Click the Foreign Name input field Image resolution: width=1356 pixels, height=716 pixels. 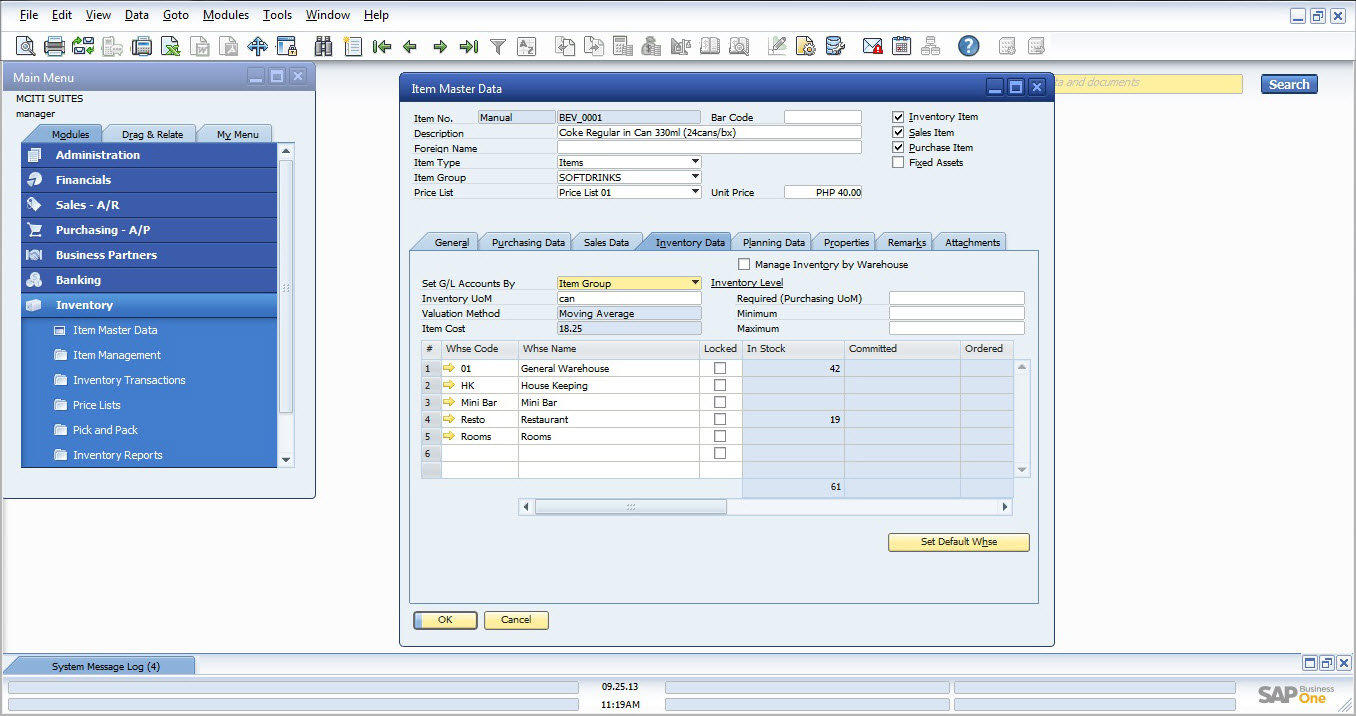(x=709, y=147)
